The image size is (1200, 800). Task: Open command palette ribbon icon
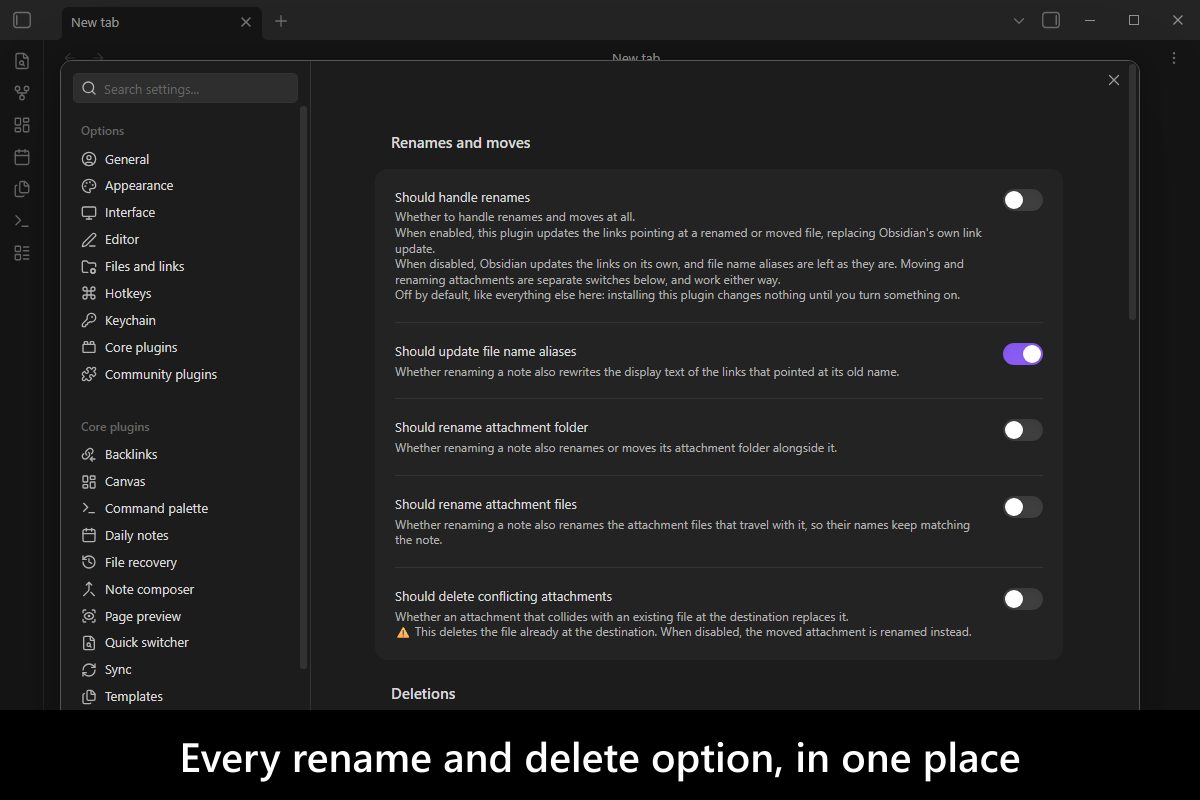[x=22, y=221]
